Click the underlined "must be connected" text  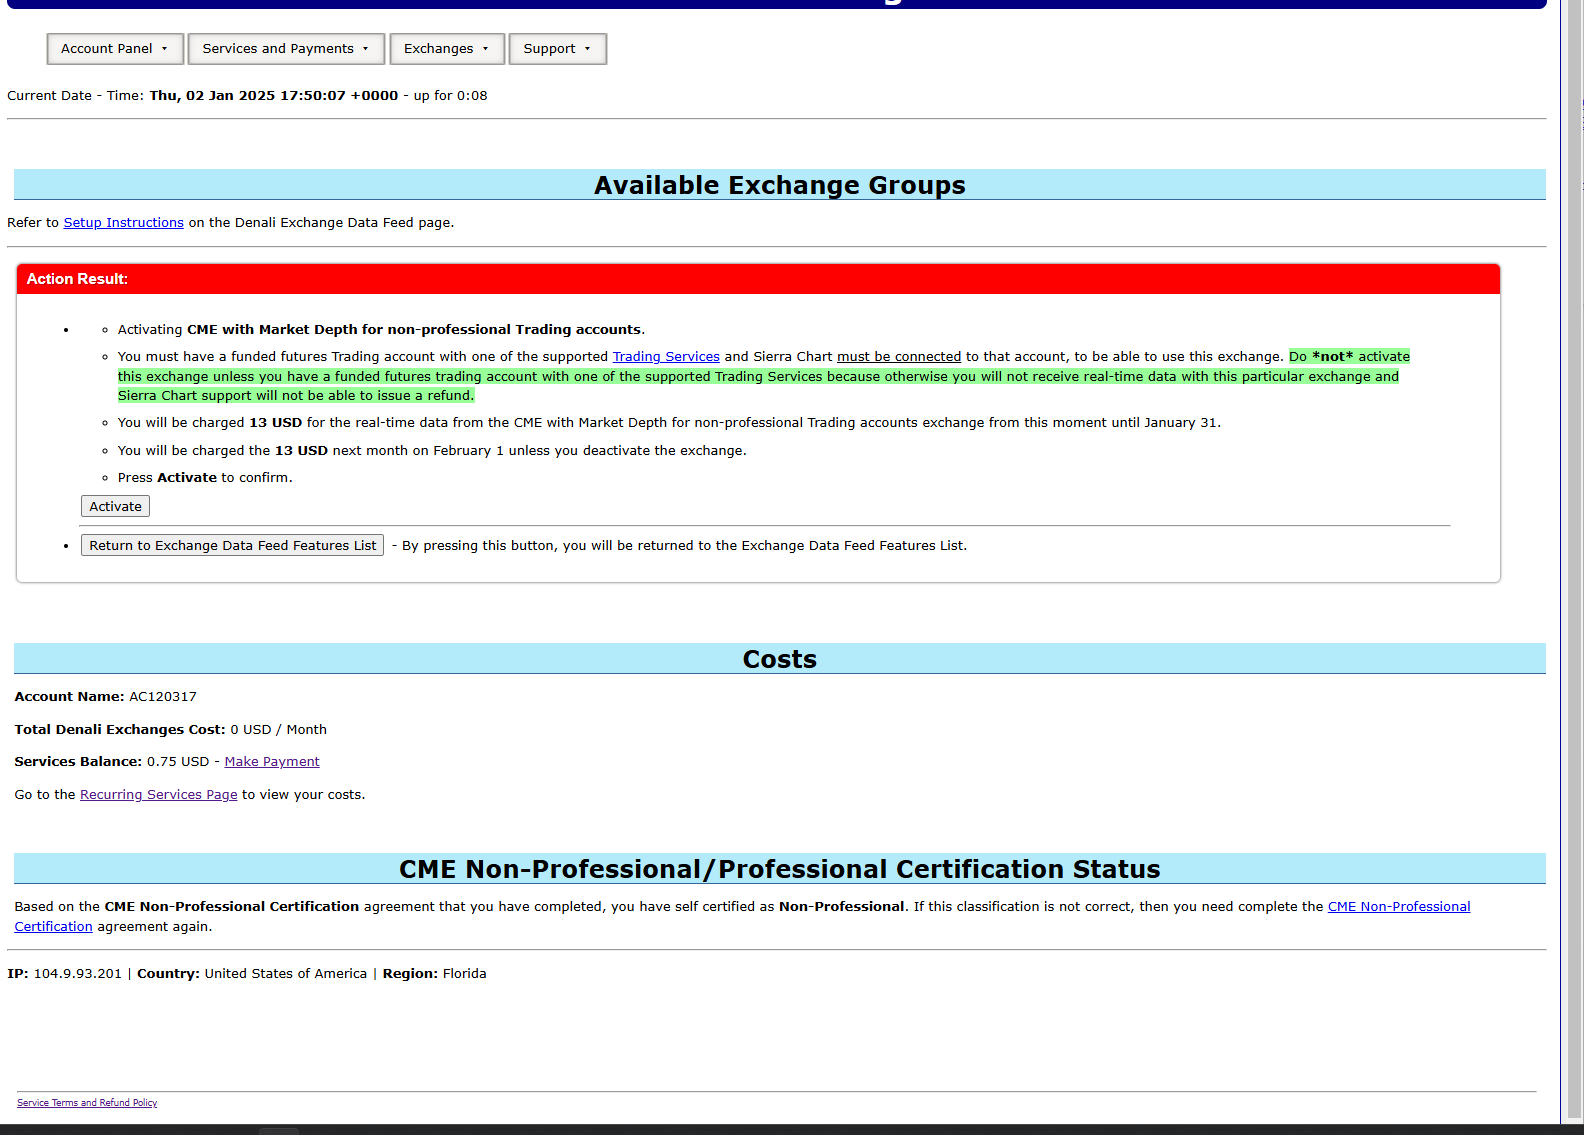click(898, 357)
